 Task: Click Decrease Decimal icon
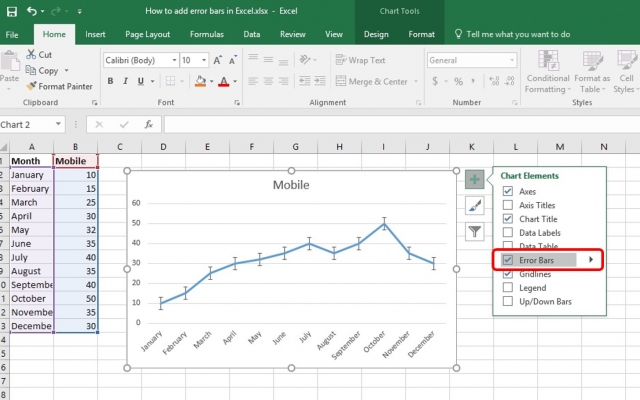click(509, 81)
